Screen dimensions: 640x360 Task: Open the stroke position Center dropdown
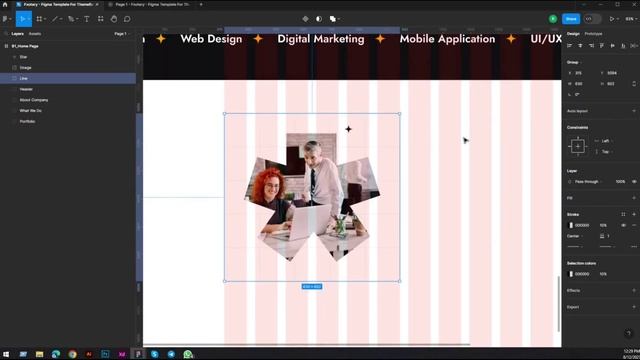[x=574, y=236]
